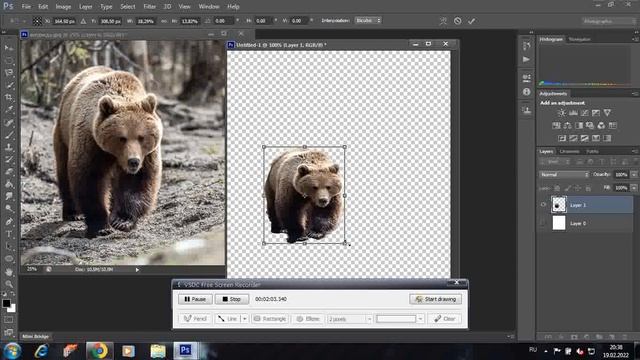Toggle the width-height link icon
640x360 pixels.
tap(164, 21)
